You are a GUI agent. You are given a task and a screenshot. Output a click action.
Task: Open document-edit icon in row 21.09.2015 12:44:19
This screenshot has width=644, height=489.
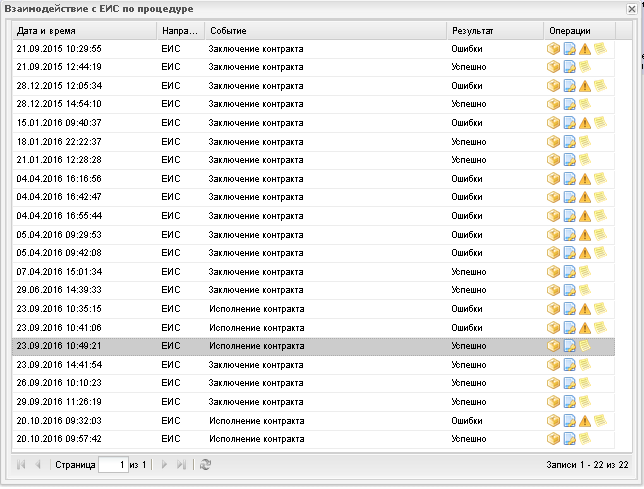[x=569, y=67]
